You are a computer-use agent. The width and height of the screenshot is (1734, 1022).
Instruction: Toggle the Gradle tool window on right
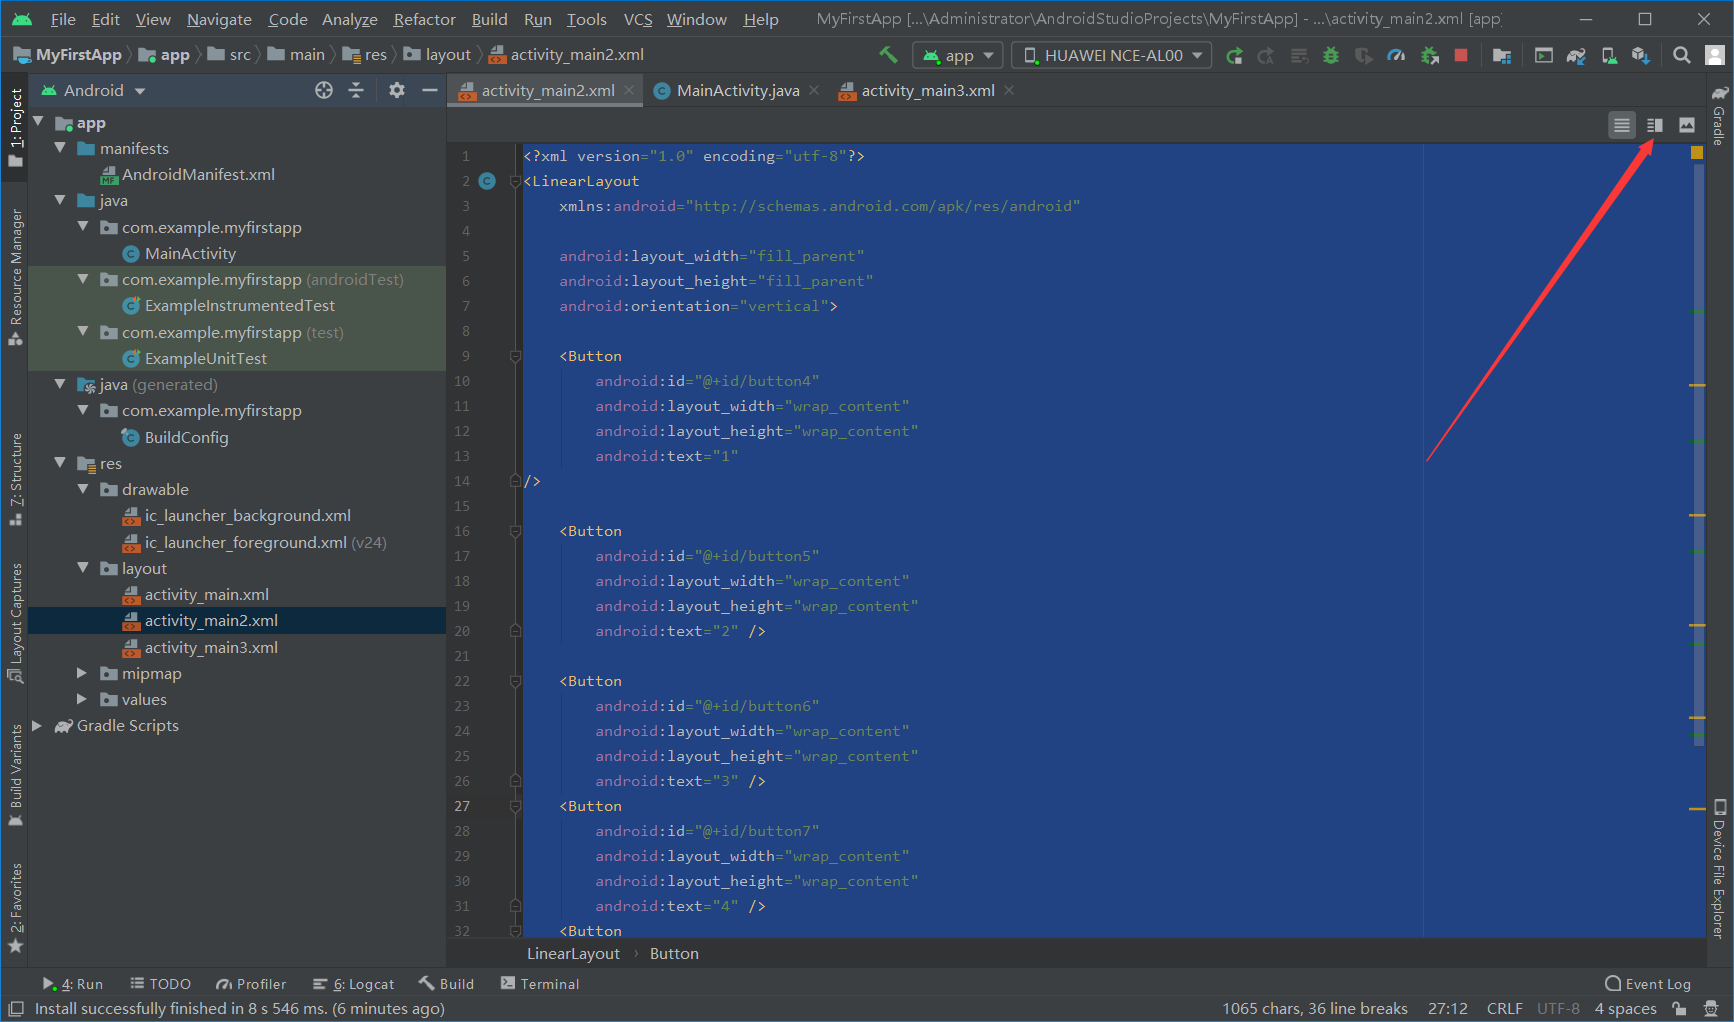pos(1719,116)
